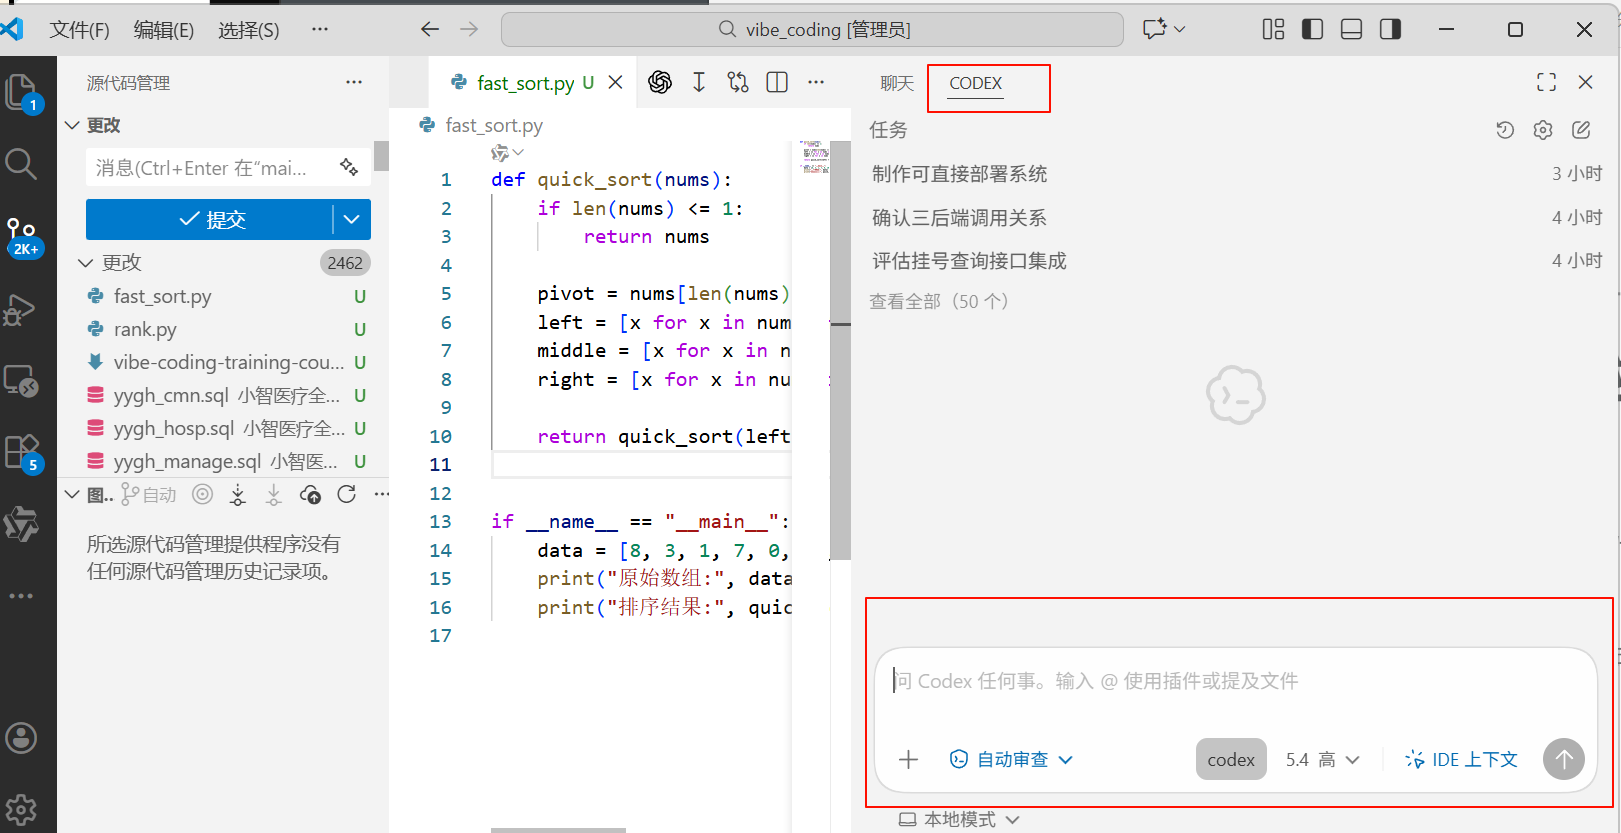Publish branch with cloud upload icon
This screenshot has width=1621, height=833.
311,494
